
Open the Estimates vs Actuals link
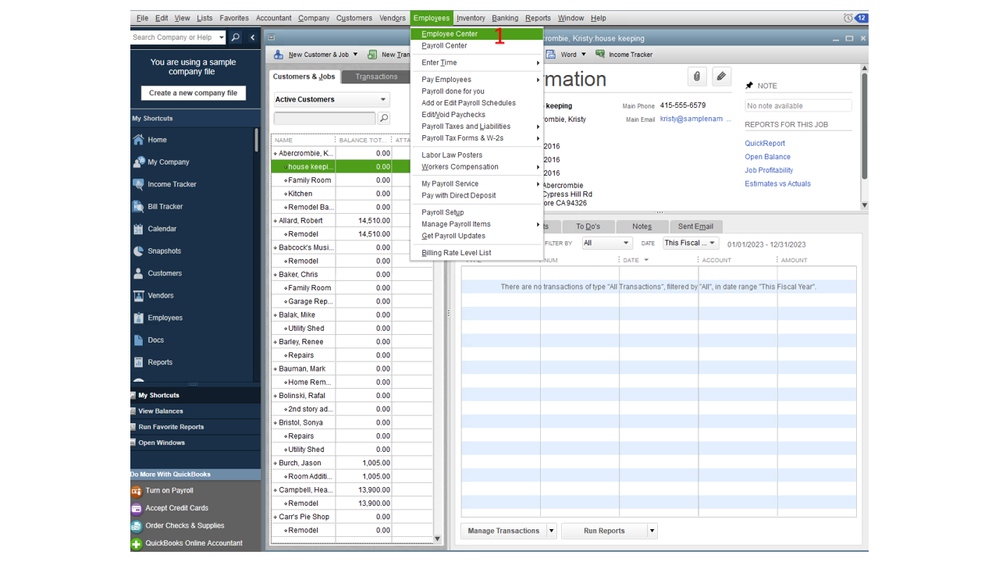777,184
